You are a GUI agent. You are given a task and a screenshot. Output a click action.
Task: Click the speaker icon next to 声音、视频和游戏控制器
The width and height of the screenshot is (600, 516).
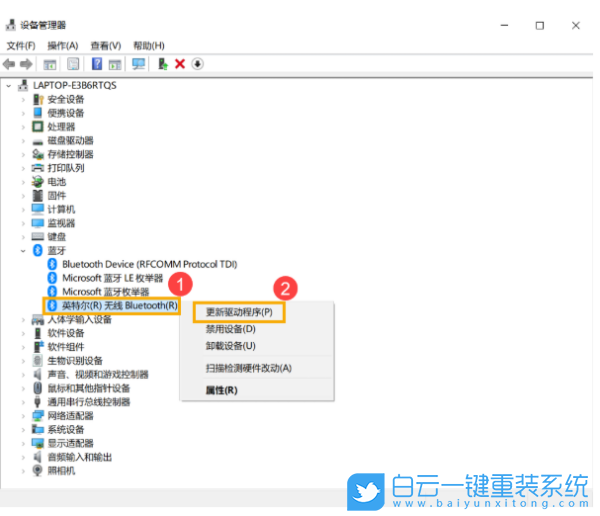point(38,374)
